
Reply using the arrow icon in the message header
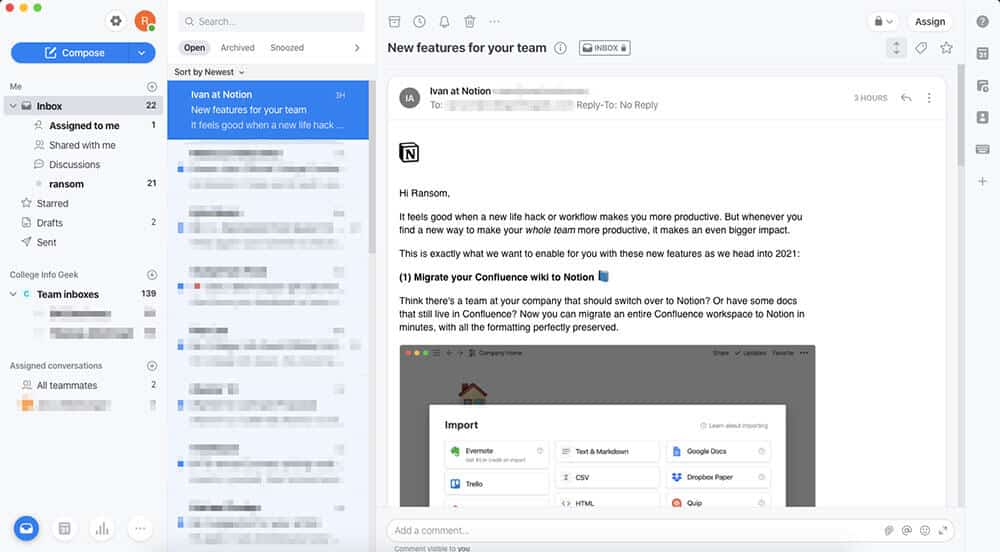tap(906, 98)
